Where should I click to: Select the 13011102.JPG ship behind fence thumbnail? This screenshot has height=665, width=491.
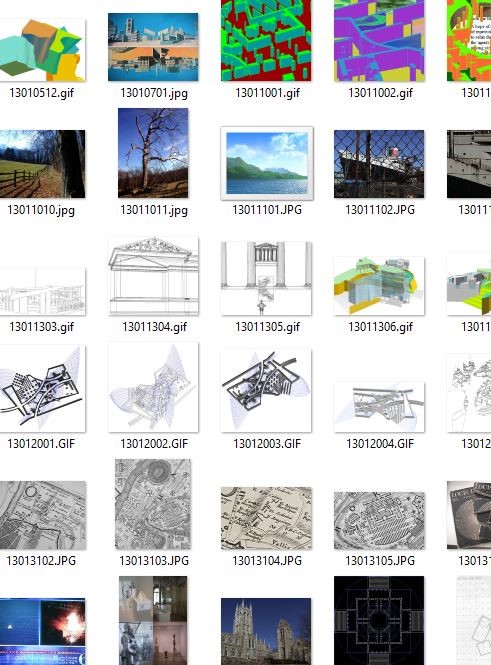coord(379,164)
